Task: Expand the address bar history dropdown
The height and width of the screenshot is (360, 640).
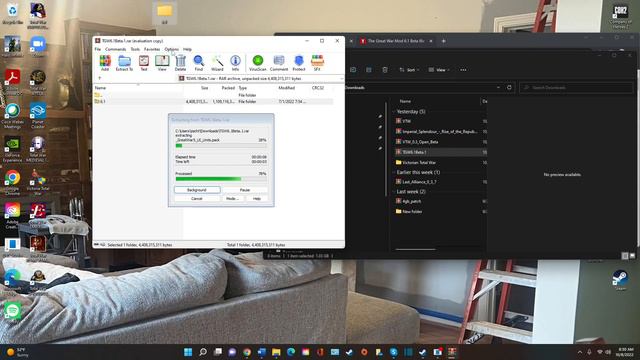Action: [498, 87]
